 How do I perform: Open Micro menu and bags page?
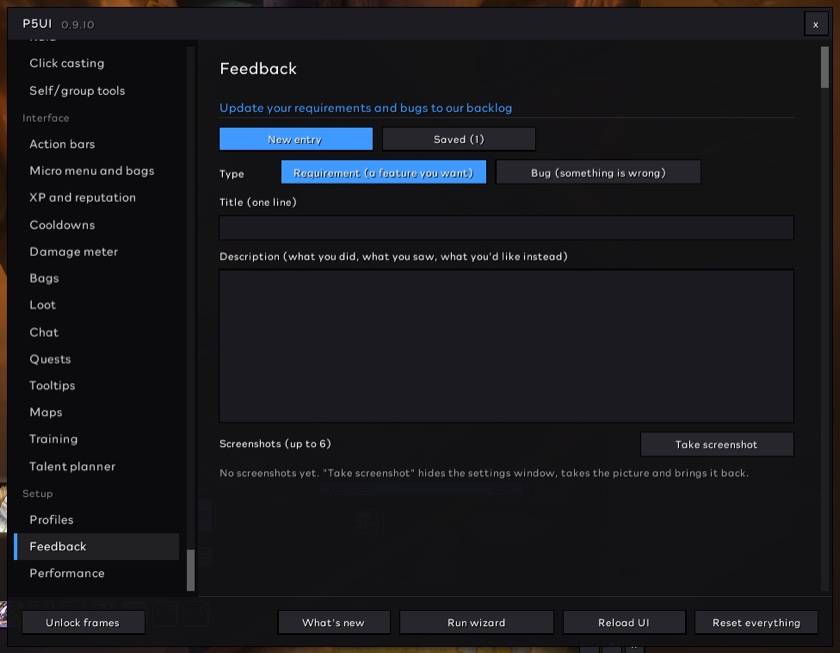92,171
